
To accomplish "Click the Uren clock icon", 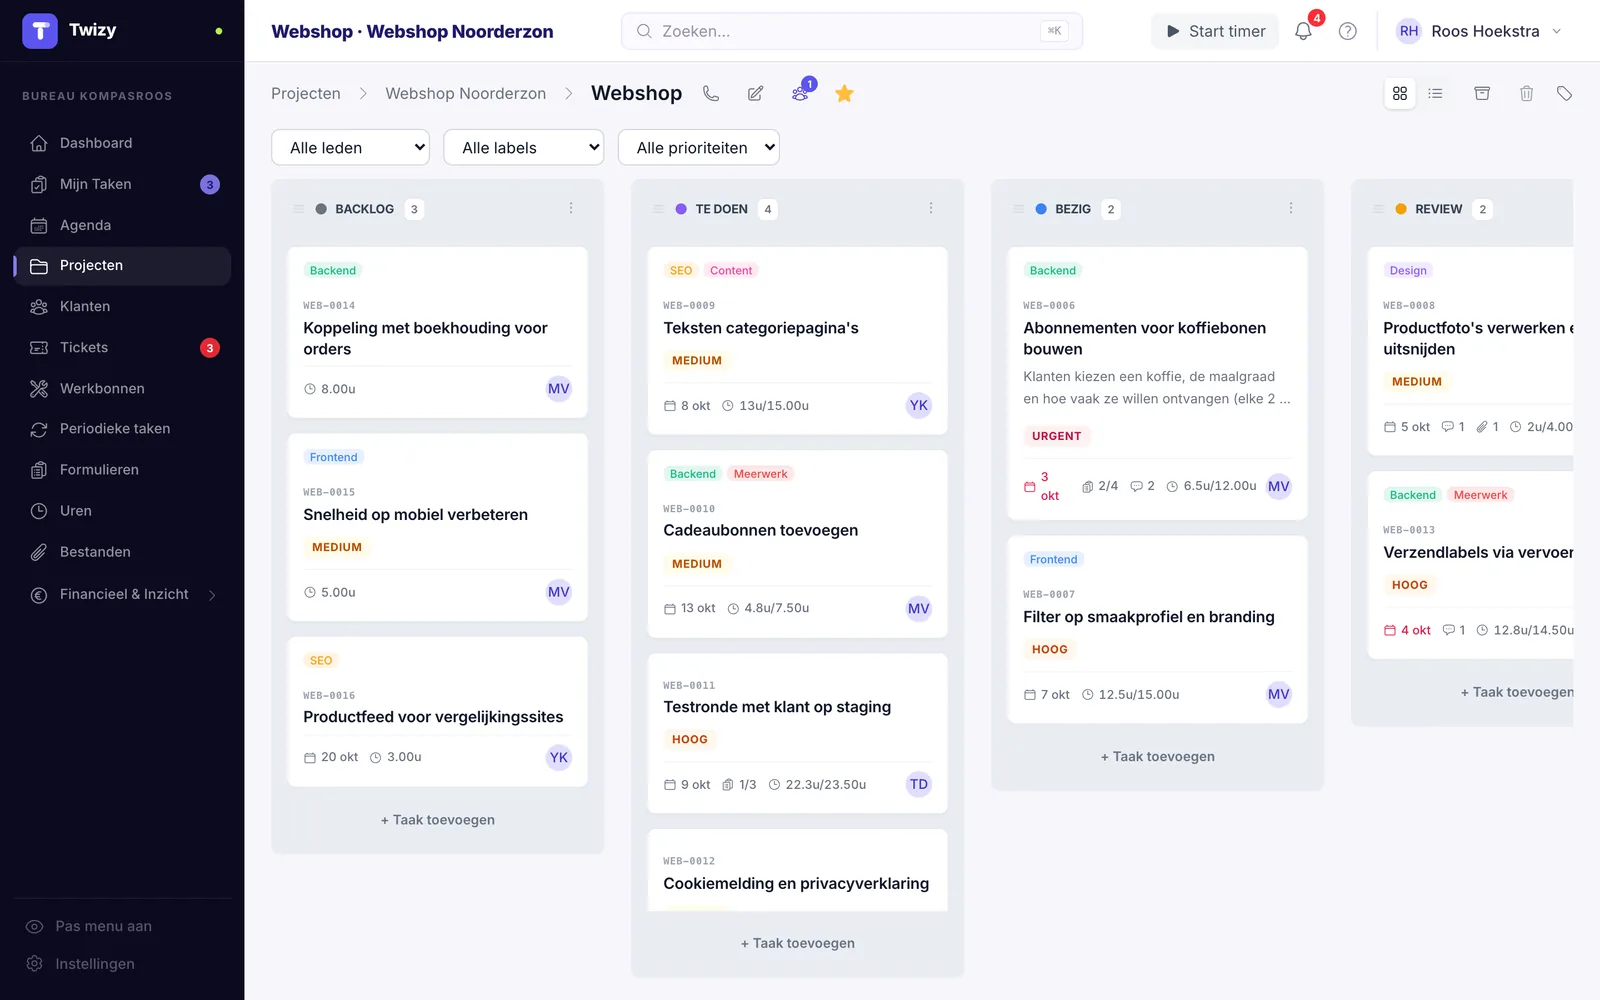I will coord(39,511).
